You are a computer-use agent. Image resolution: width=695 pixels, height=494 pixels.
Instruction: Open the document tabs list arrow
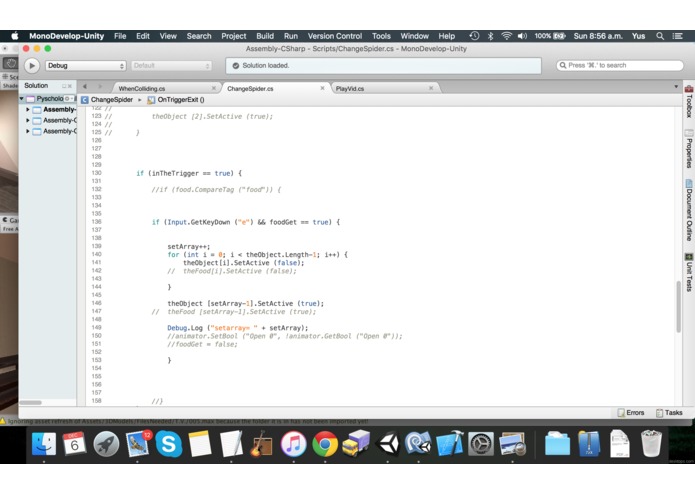(x=676, y=86)
